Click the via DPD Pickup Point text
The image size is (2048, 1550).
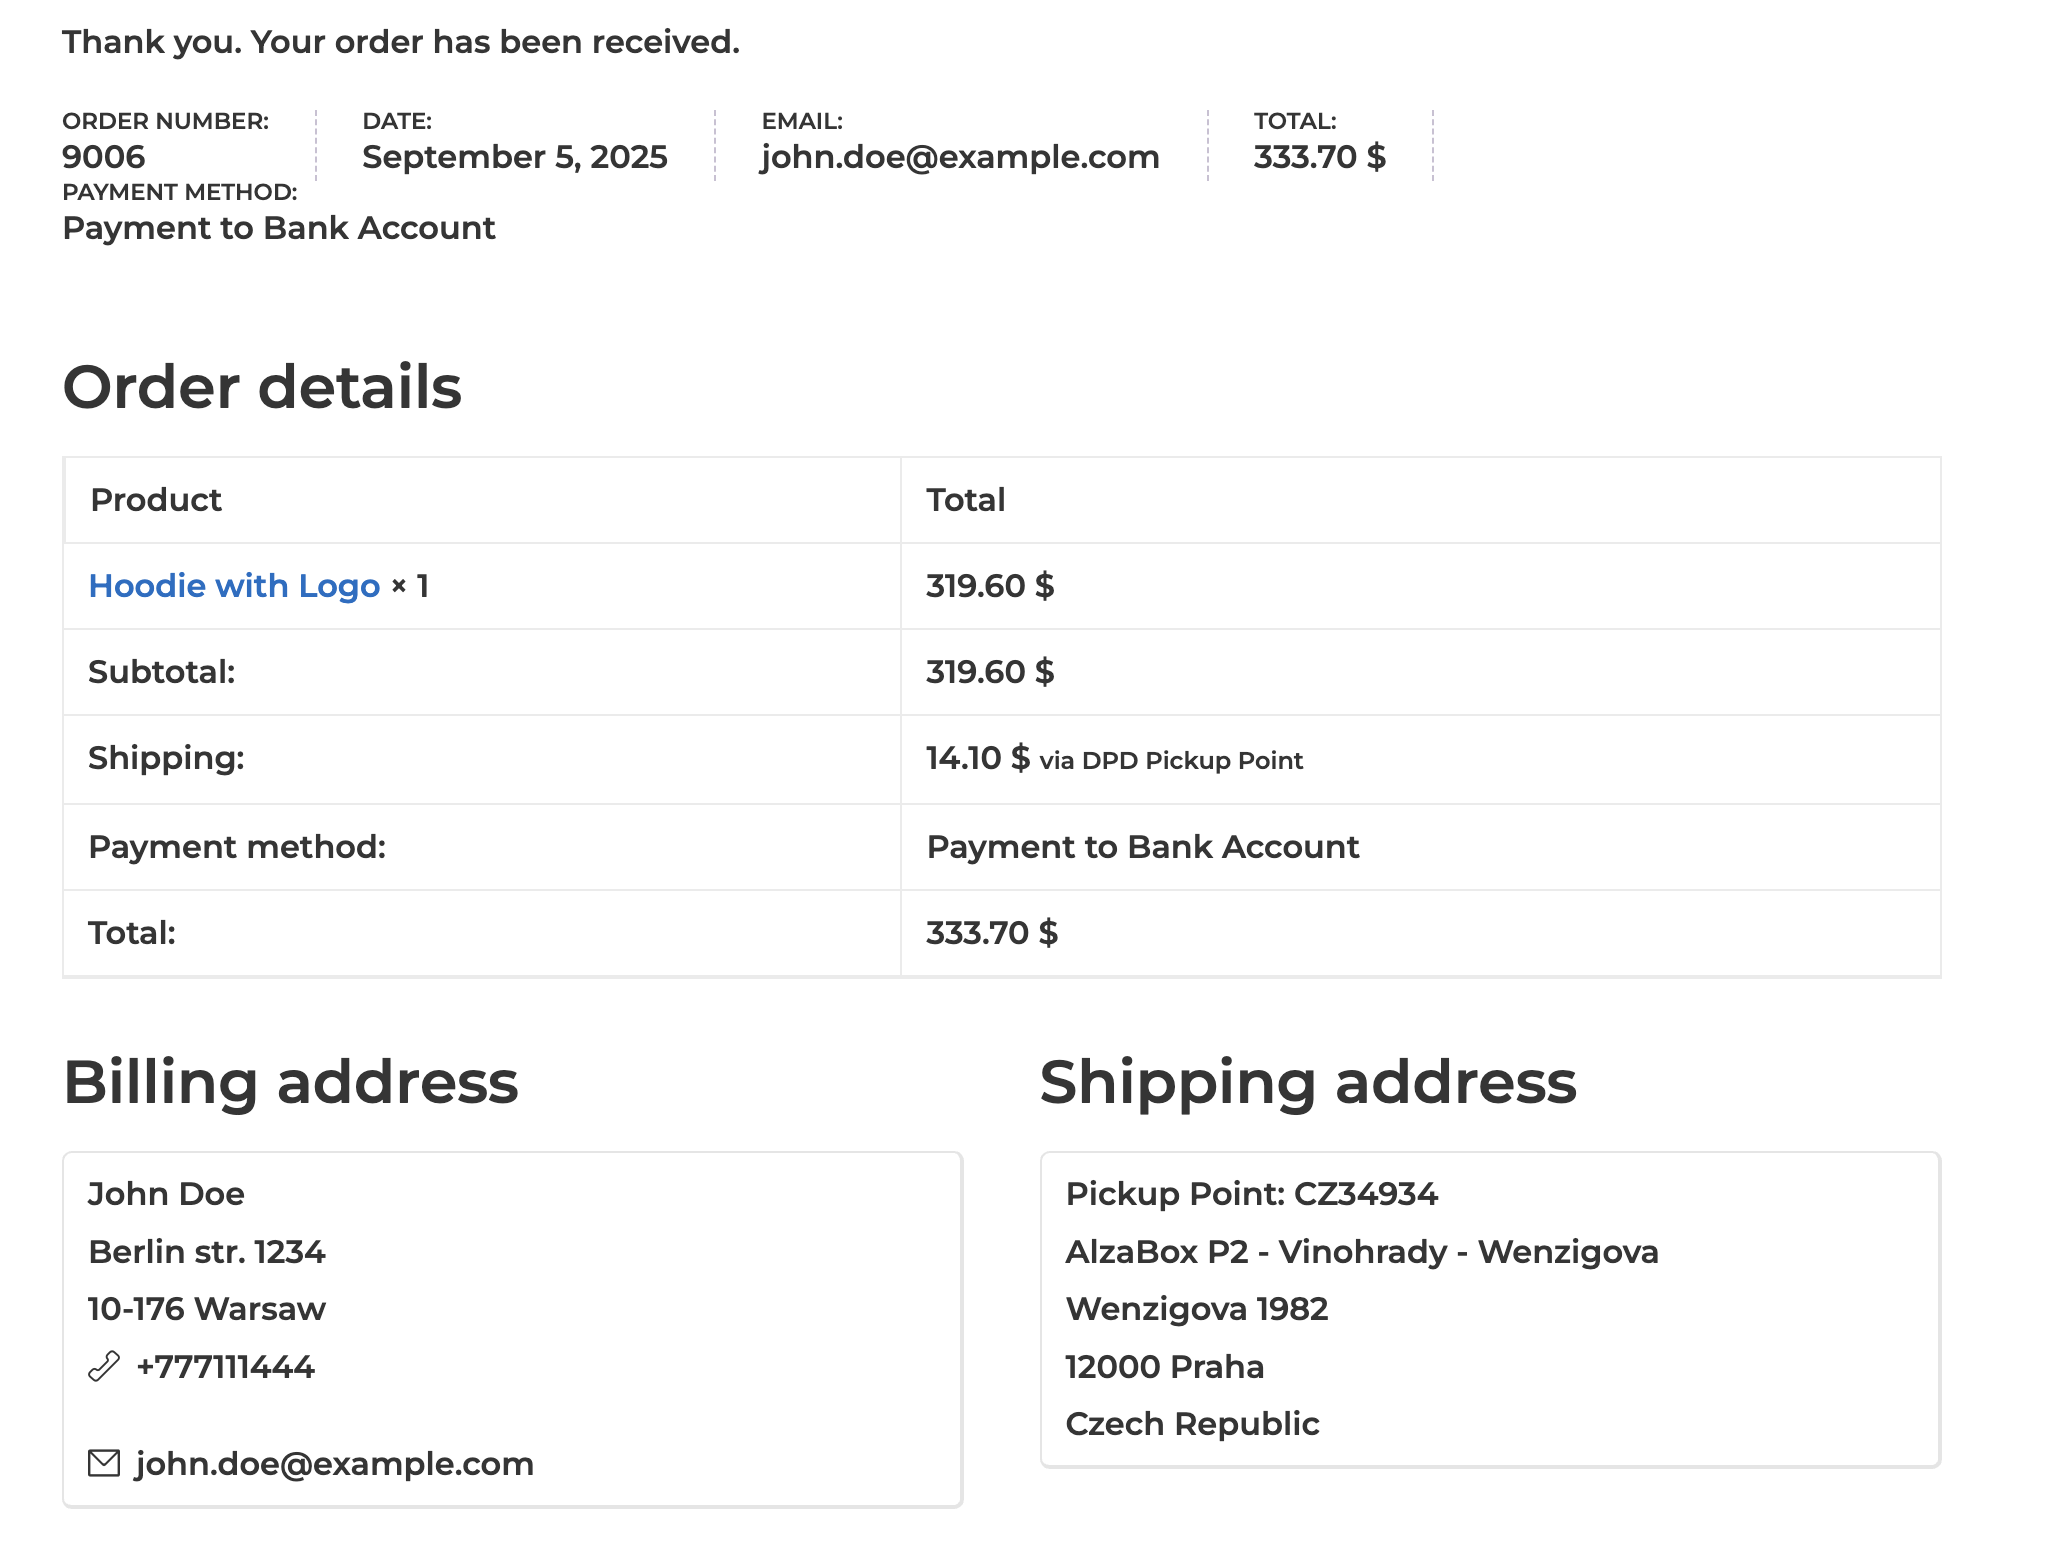[1171, 761]
